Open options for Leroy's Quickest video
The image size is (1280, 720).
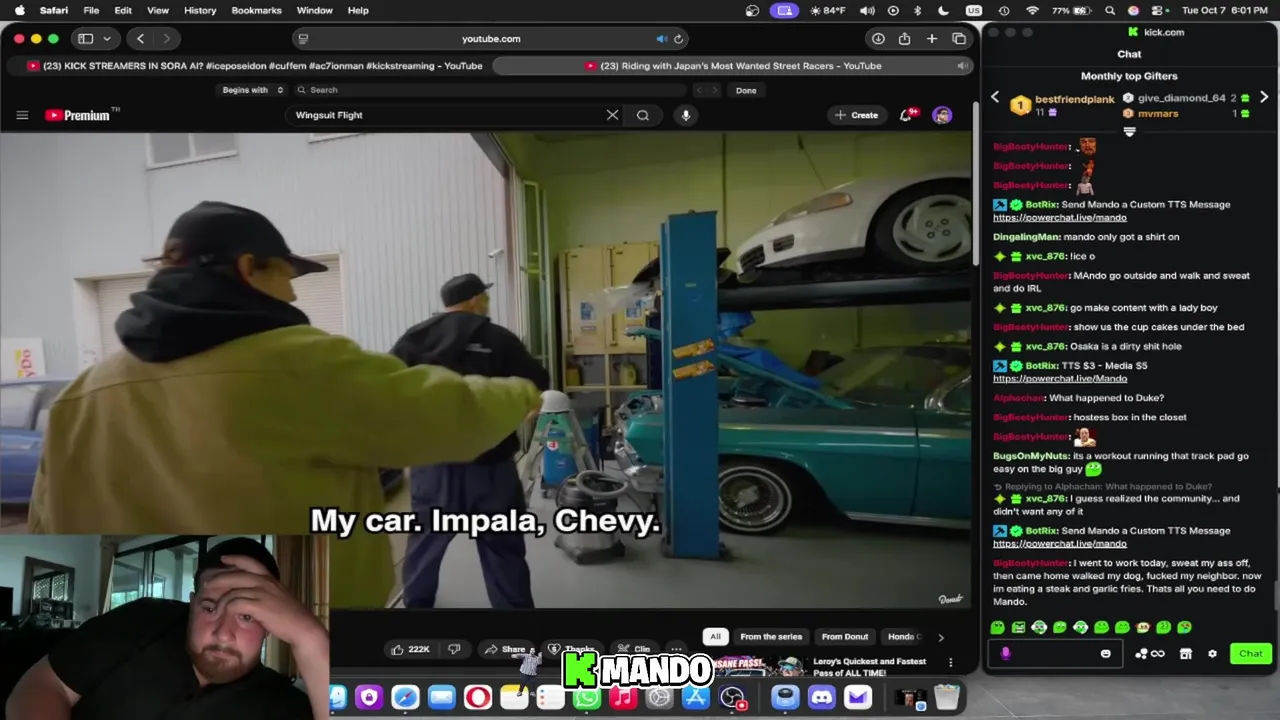click(x=950, y=662)
